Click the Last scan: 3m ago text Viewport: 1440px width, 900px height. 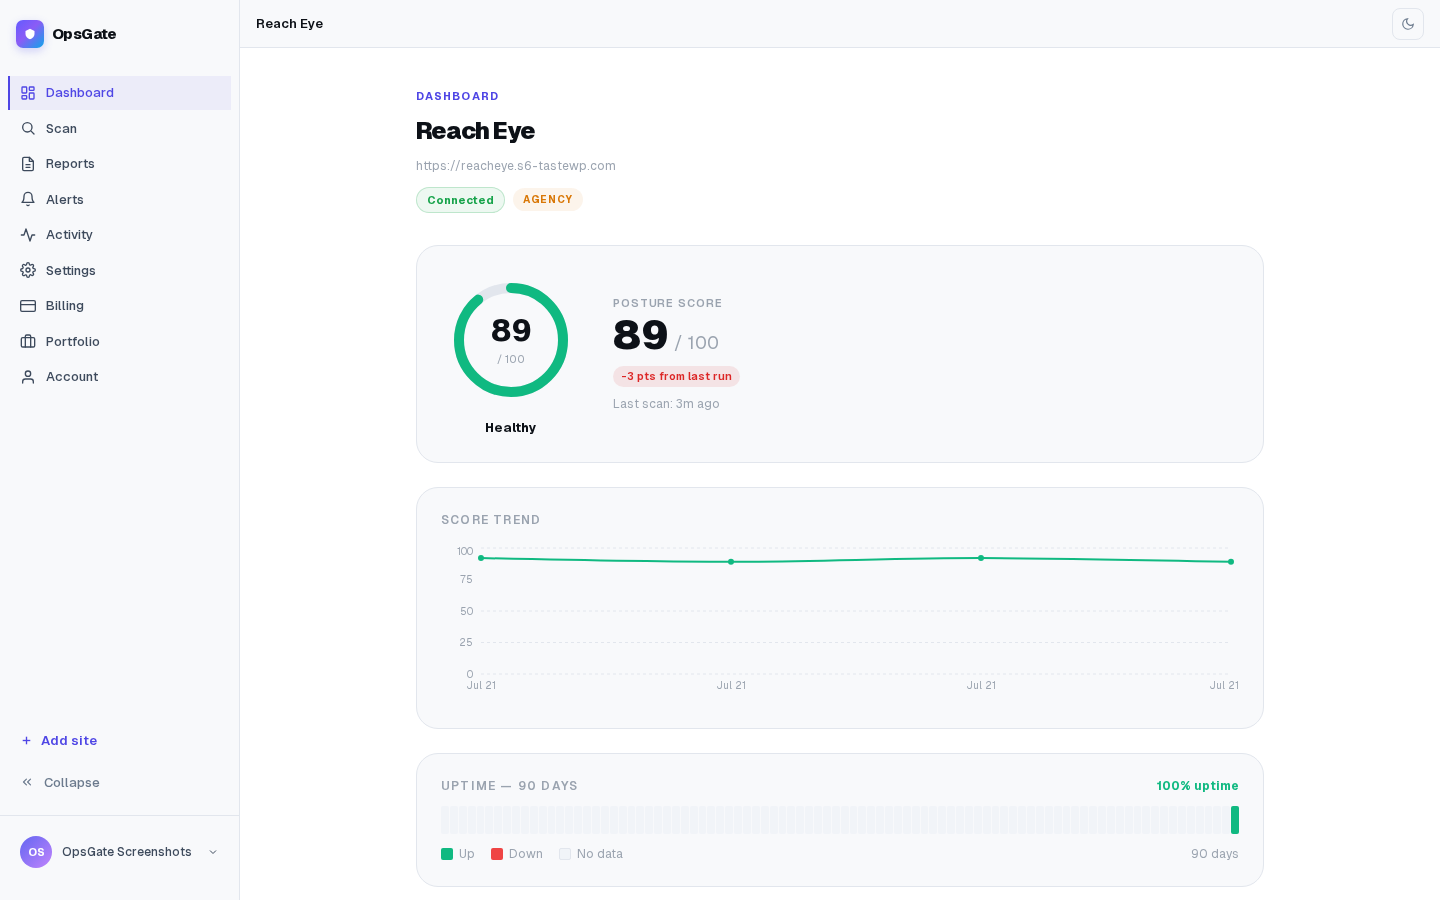[666, 404]
